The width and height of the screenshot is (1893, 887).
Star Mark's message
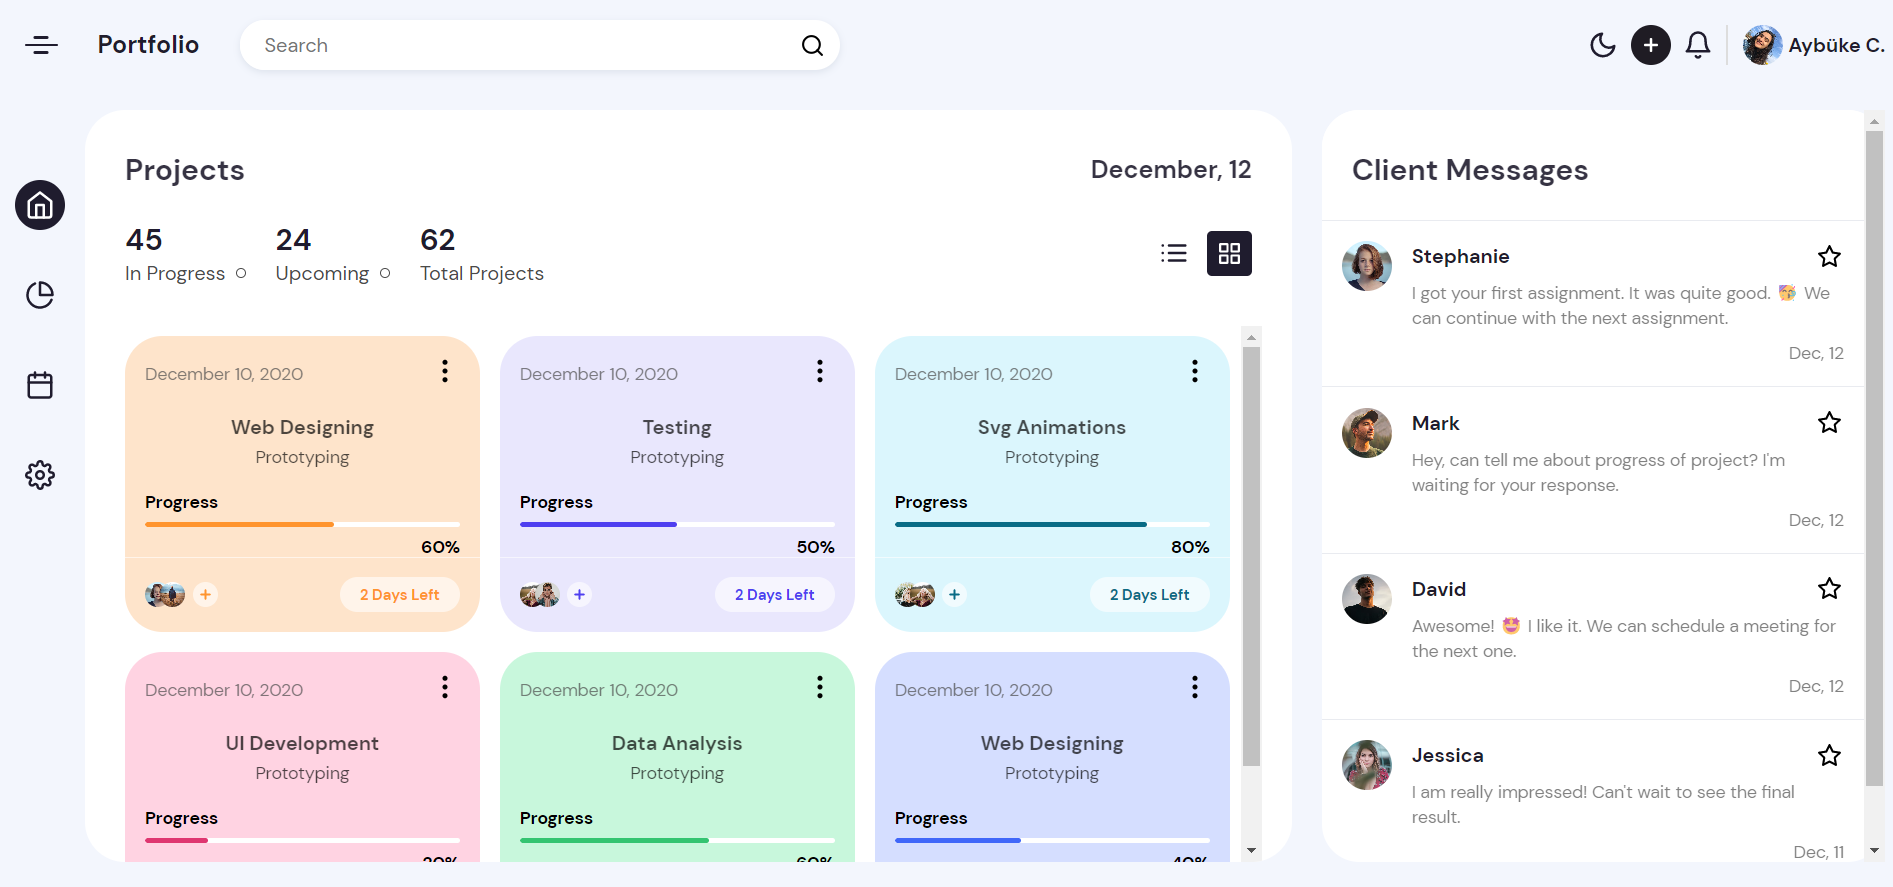click(x=1829, y=423)
